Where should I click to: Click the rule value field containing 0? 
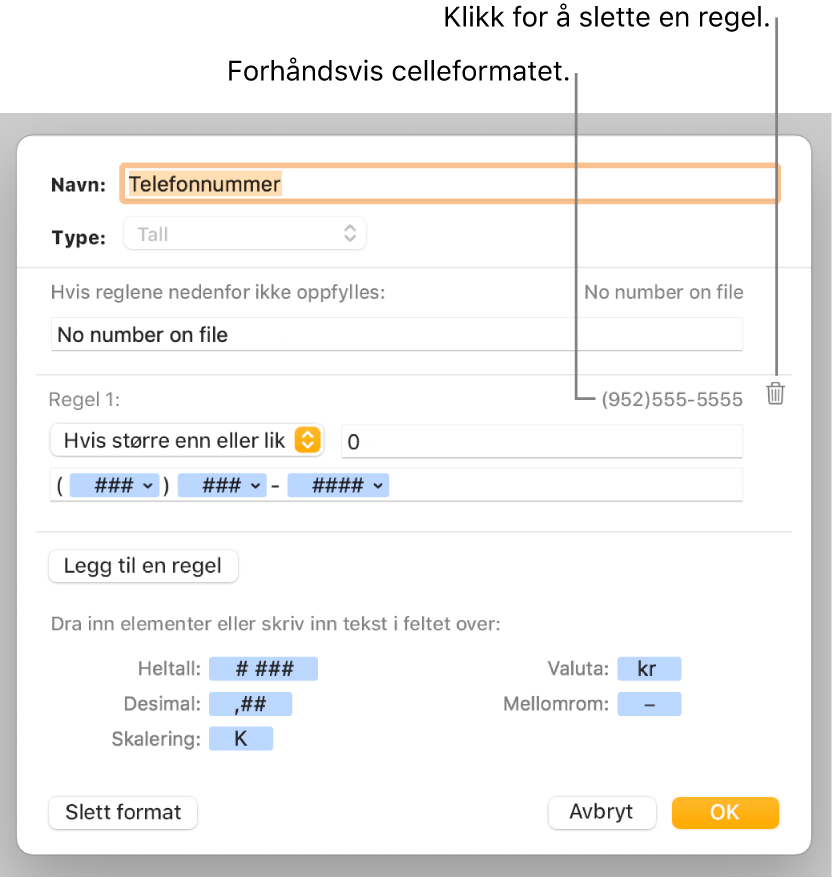pyautogui.click(x=541, y=440)
